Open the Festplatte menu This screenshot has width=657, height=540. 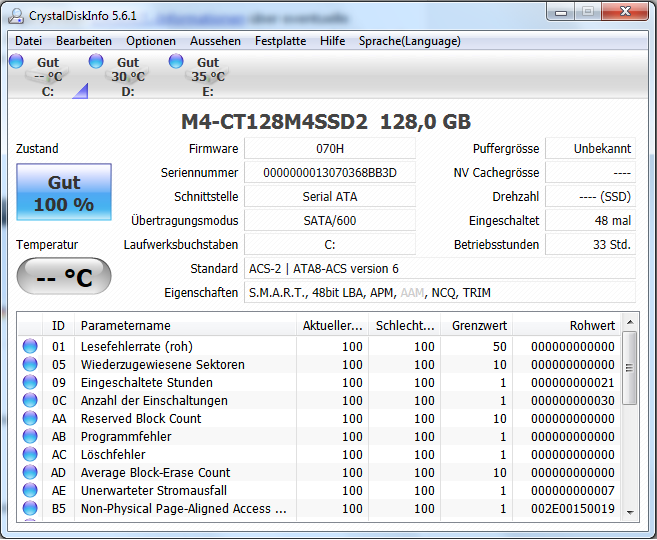point(280,41)
